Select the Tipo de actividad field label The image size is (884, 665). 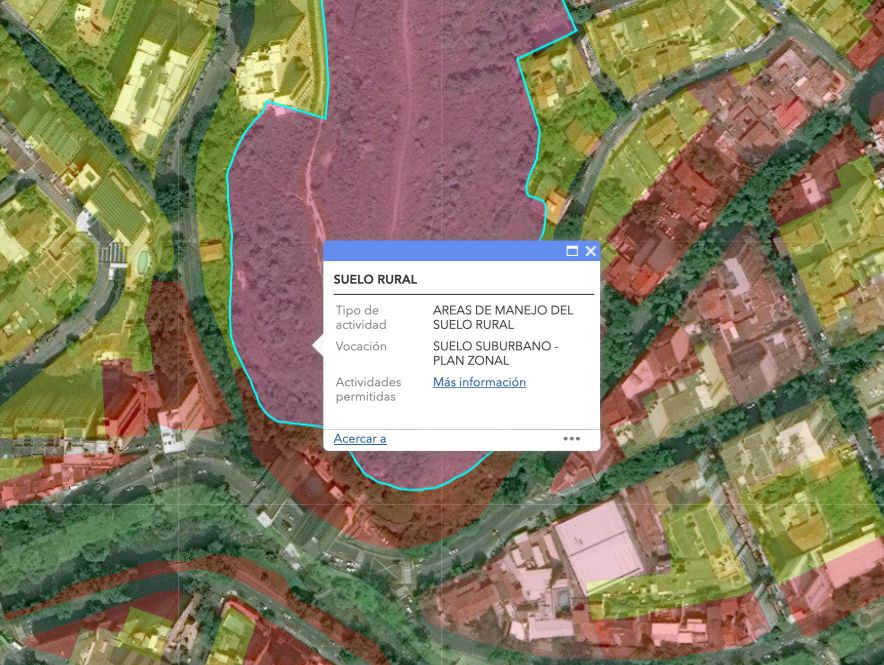click(x=358, y=318)
